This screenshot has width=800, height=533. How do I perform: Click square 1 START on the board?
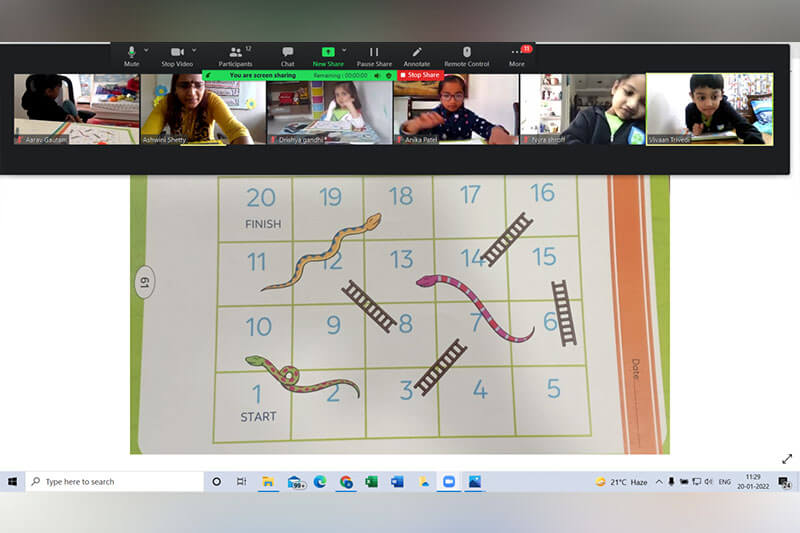click(x=253, y=406)
